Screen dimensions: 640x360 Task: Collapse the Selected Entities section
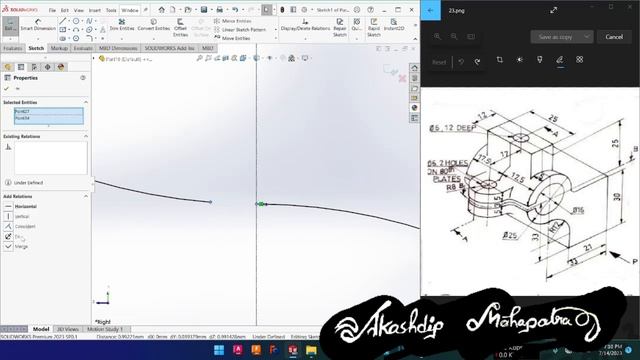[86, 102]
